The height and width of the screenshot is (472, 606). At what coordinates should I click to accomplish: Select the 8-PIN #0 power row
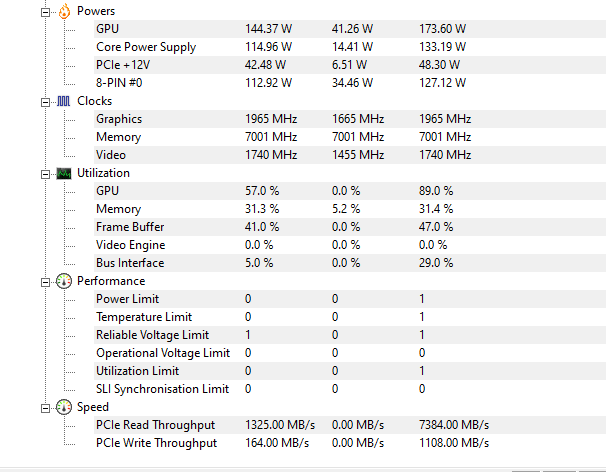350,83
